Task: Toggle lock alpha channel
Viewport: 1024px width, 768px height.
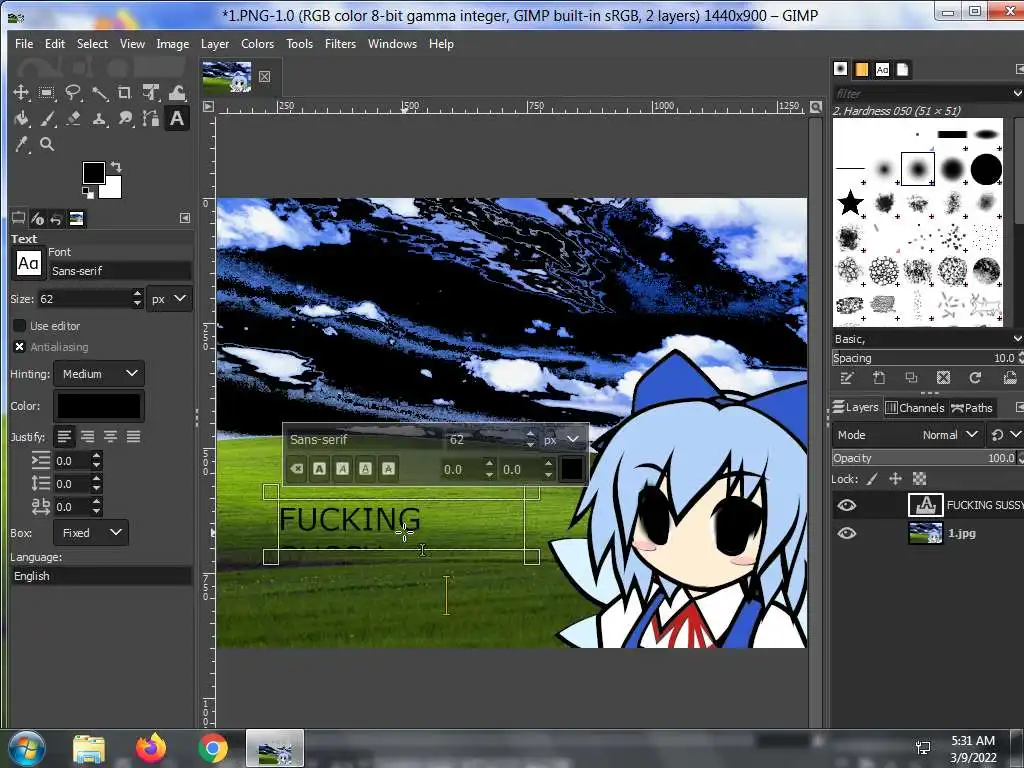Action: pyautogui.click(x=920, y=479)
